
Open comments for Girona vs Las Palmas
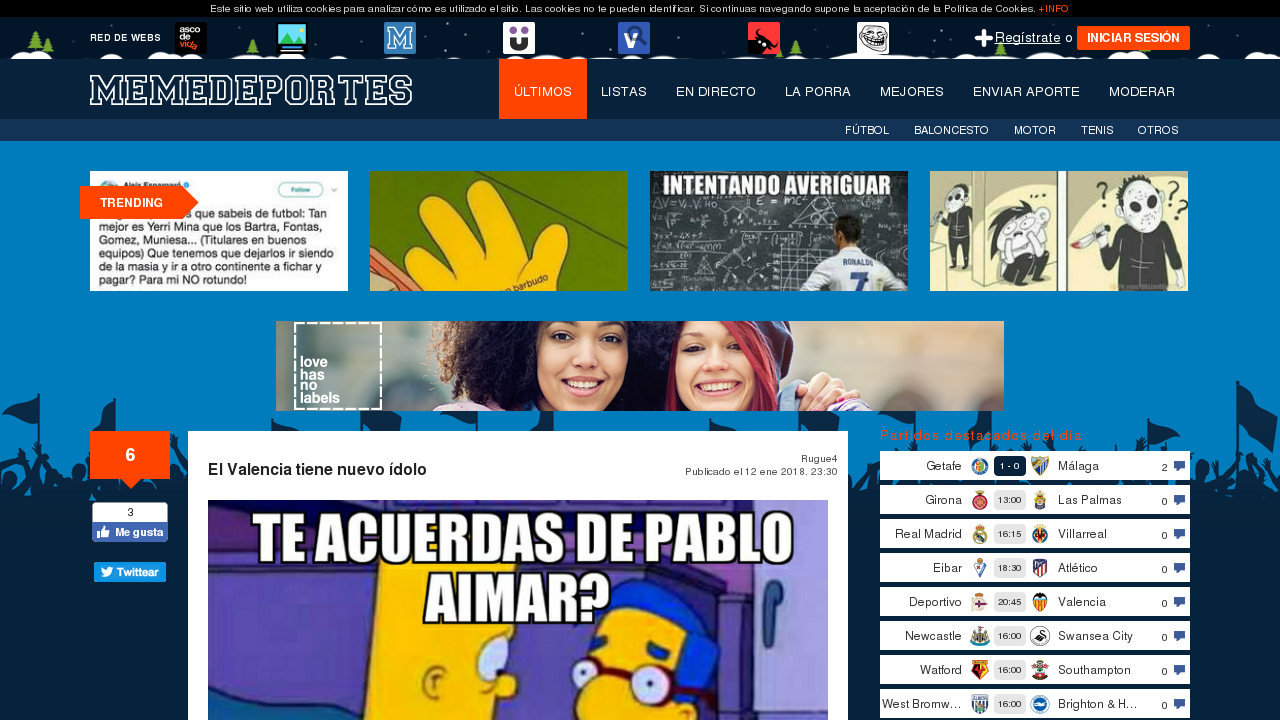(1180, 500)
